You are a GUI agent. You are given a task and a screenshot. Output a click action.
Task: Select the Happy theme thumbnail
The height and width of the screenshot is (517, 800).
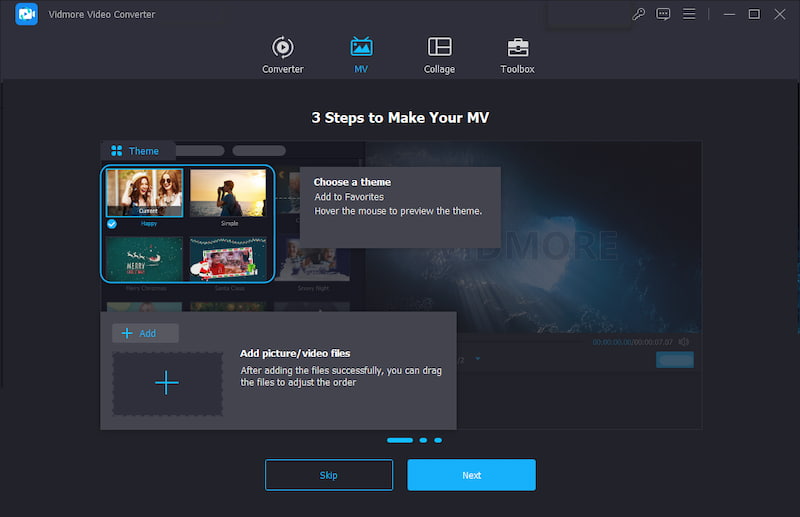pyautogui.click(x=144, y=193)
